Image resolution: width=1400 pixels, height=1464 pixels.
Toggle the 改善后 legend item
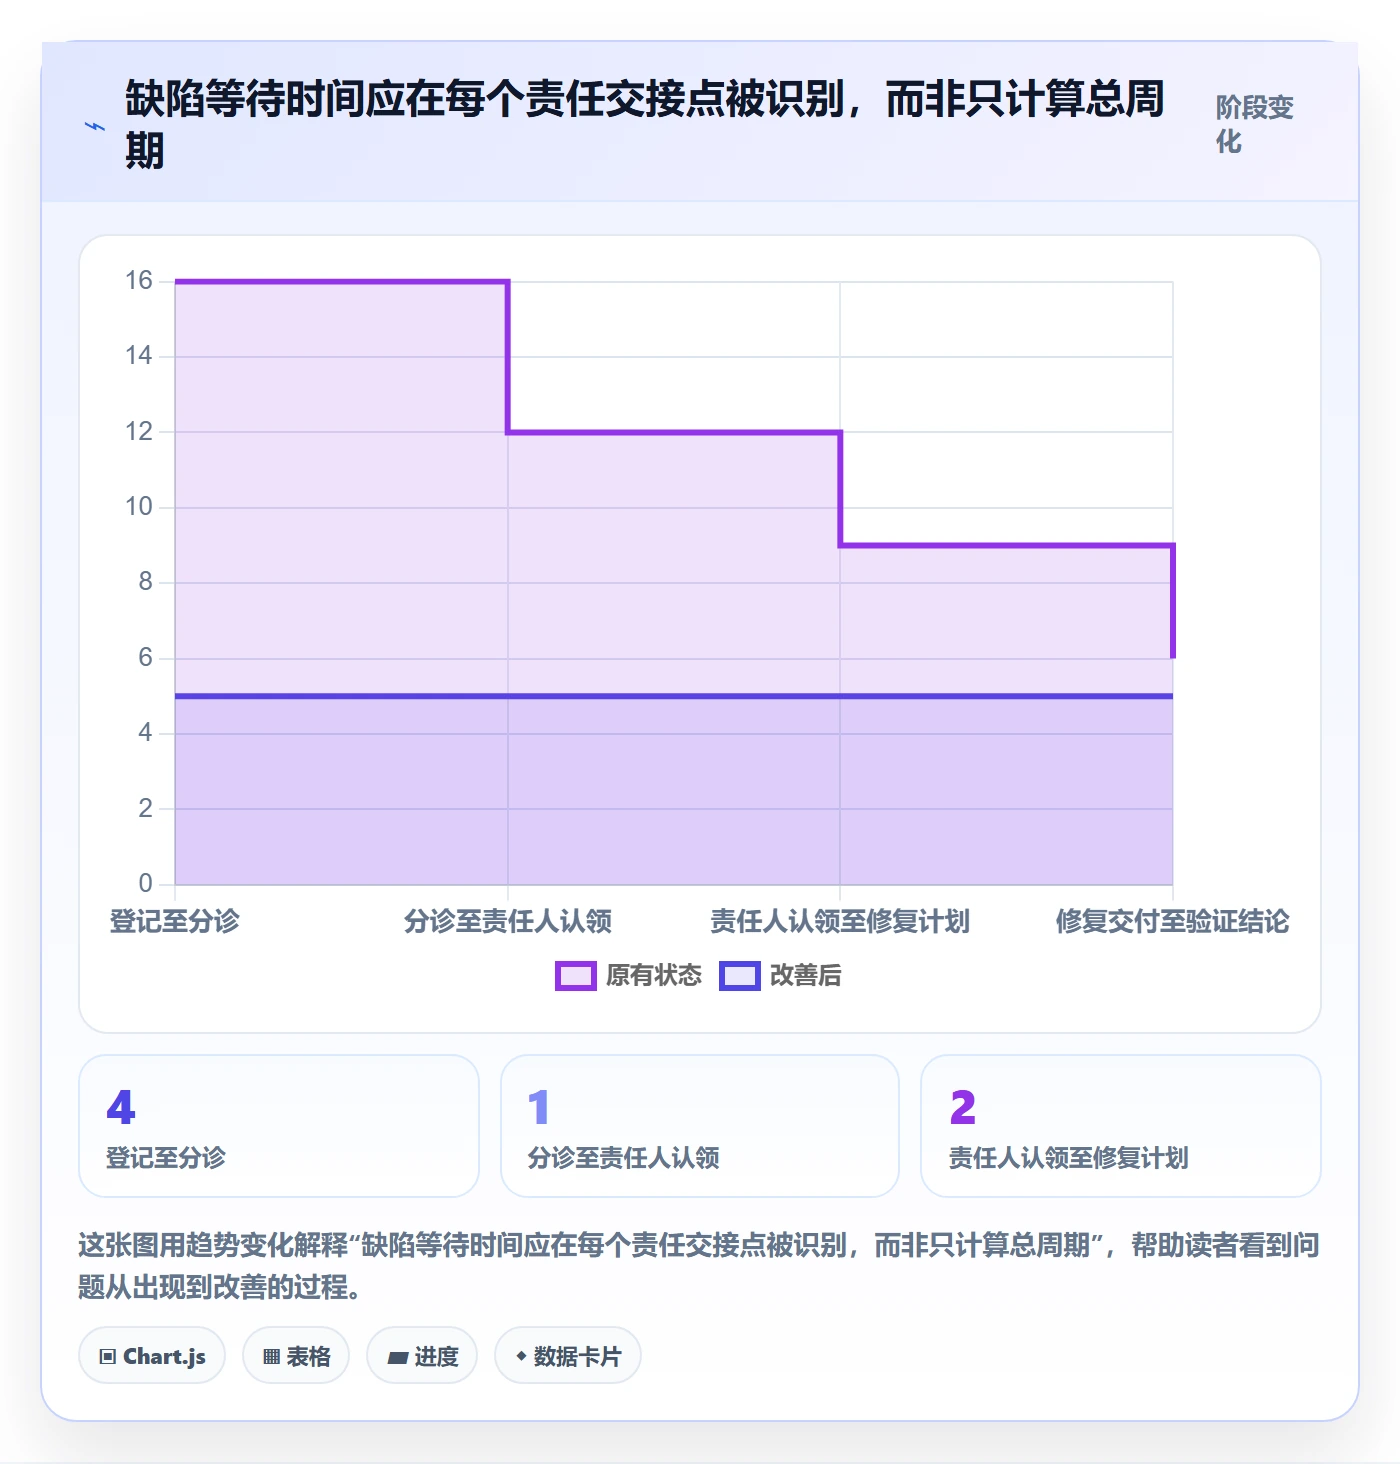click(780, 975)
